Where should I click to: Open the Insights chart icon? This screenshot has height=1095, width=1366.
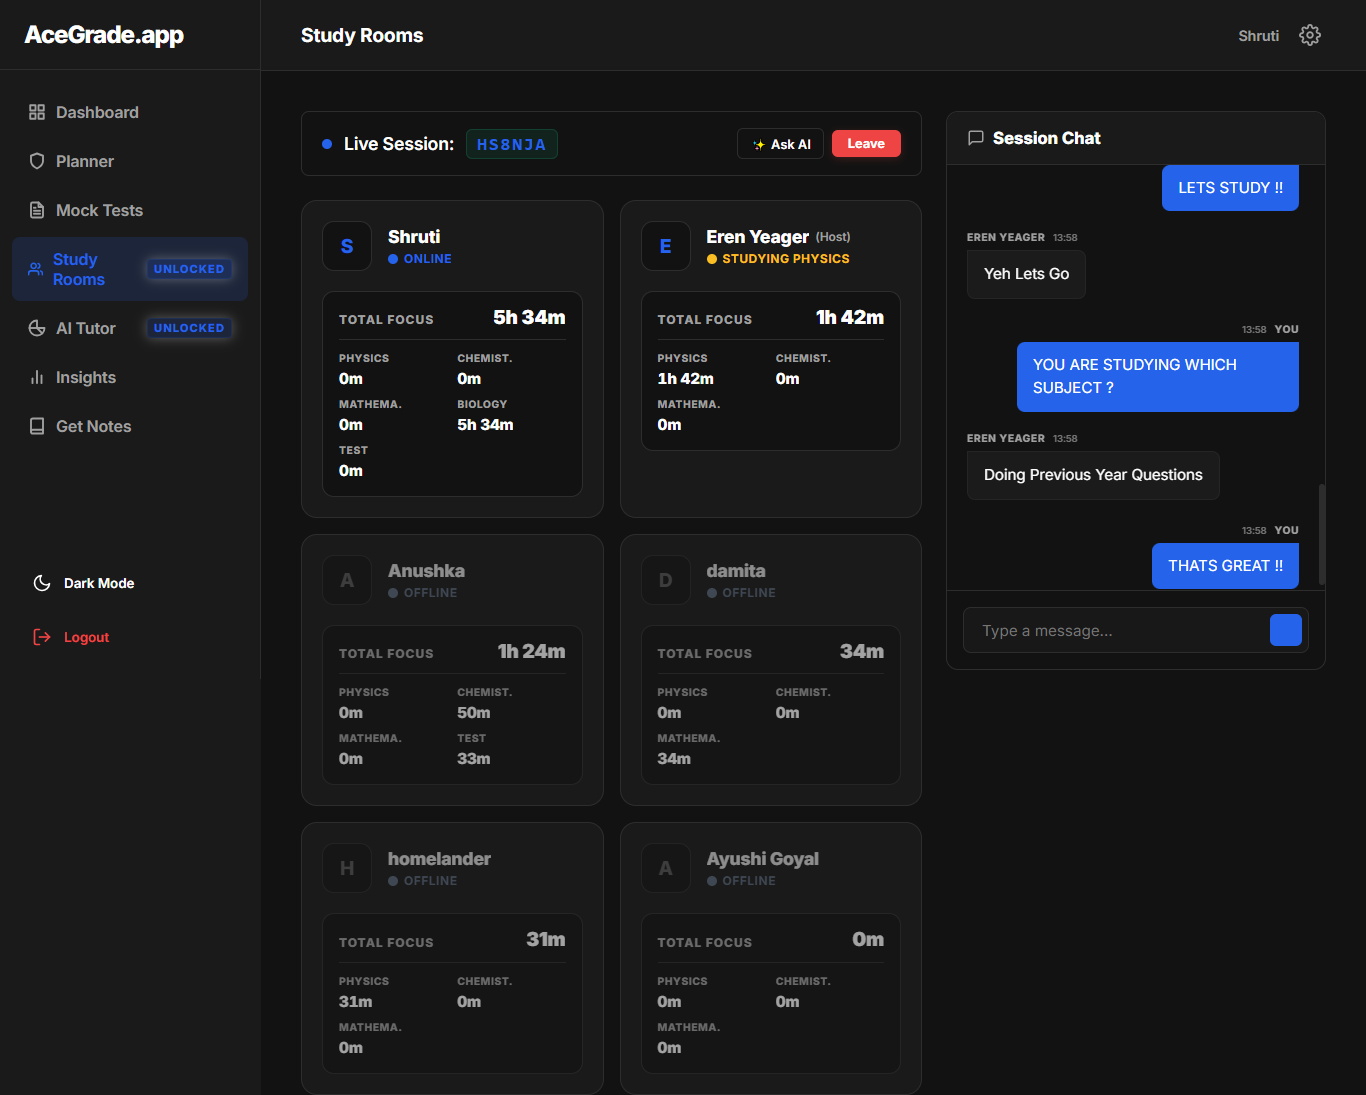(x=37, y=378)
